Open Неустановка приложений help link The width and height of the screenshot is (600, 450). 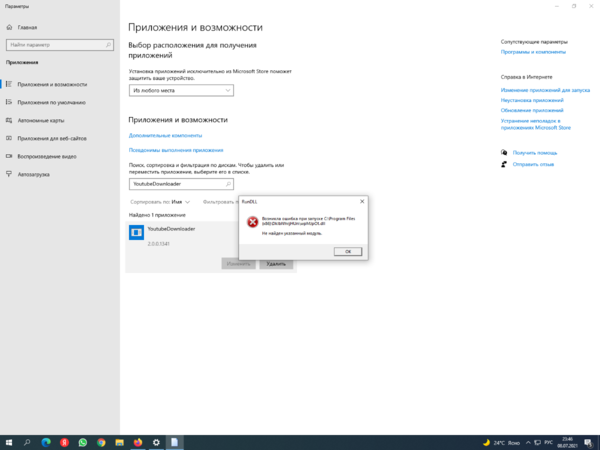pyautogui.click(x=532, y=100)
